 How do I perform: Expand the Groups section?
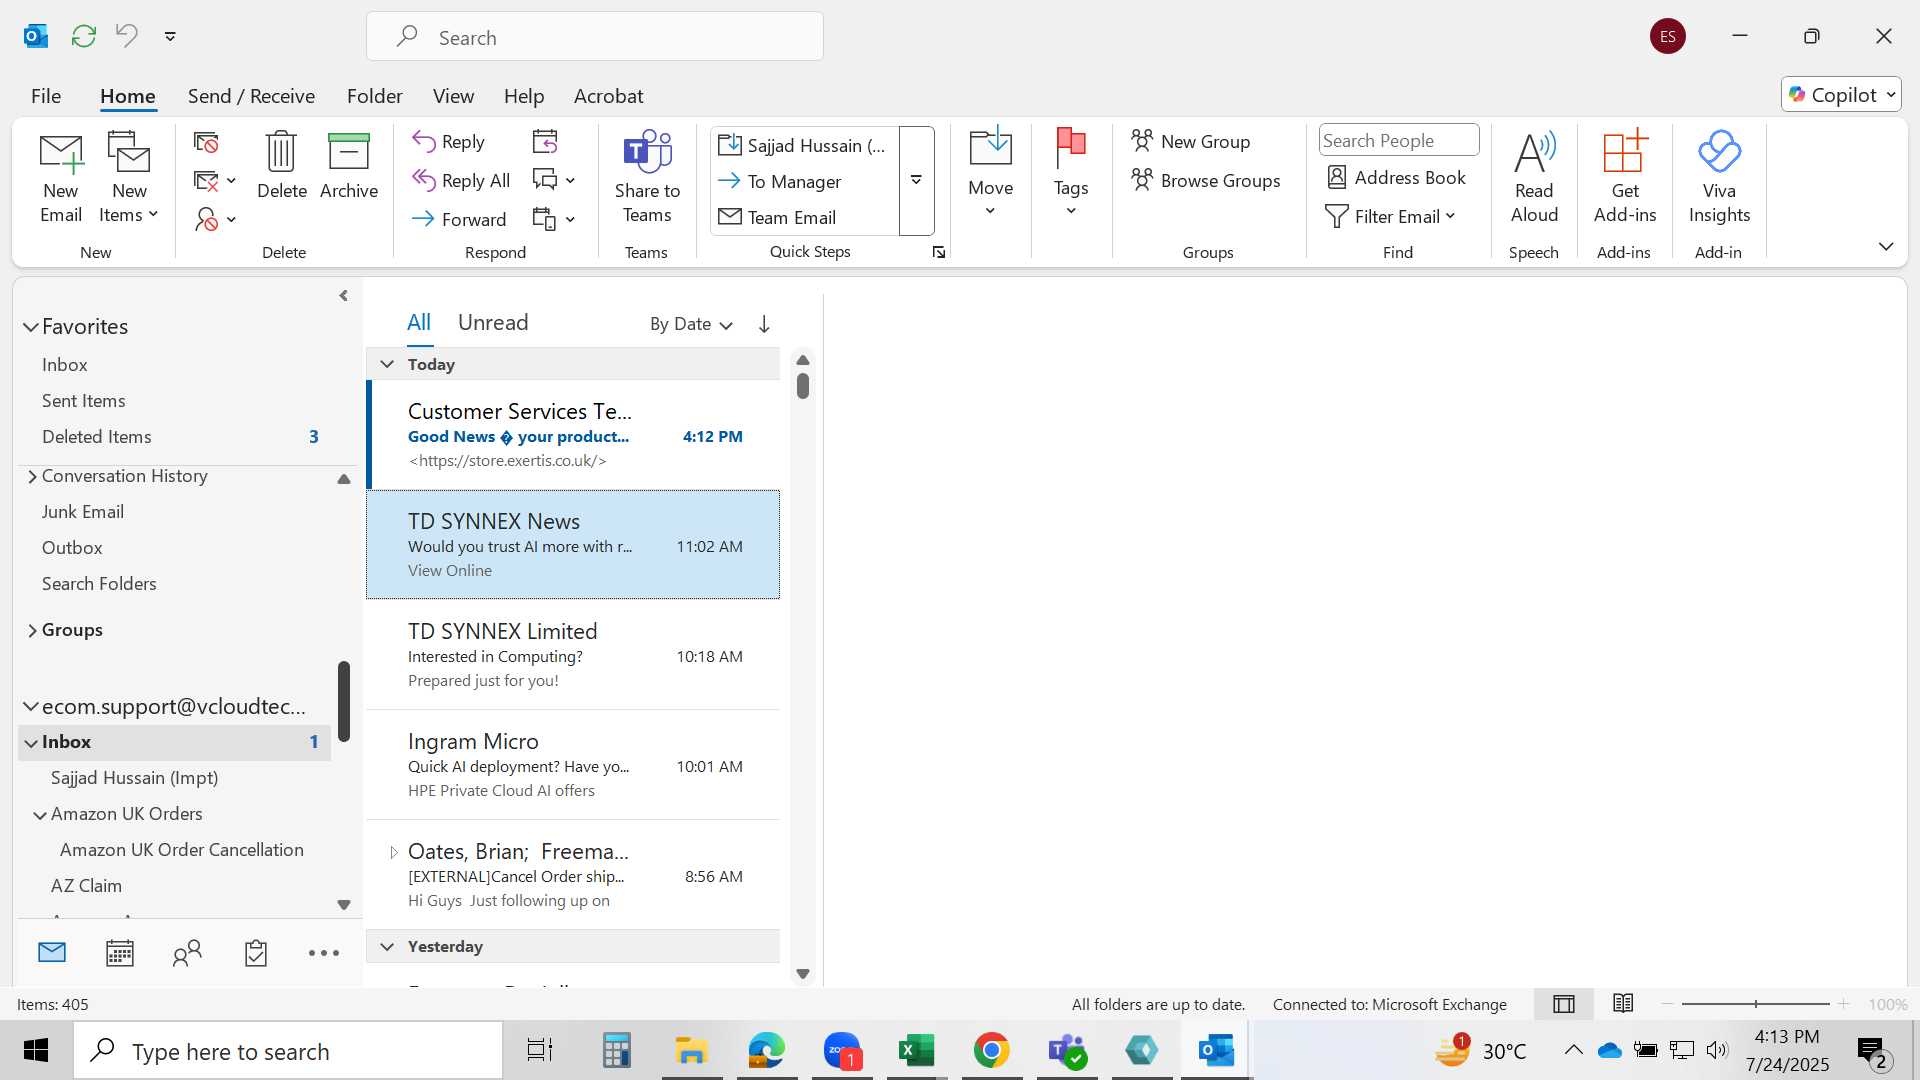[x=32, y=630]
